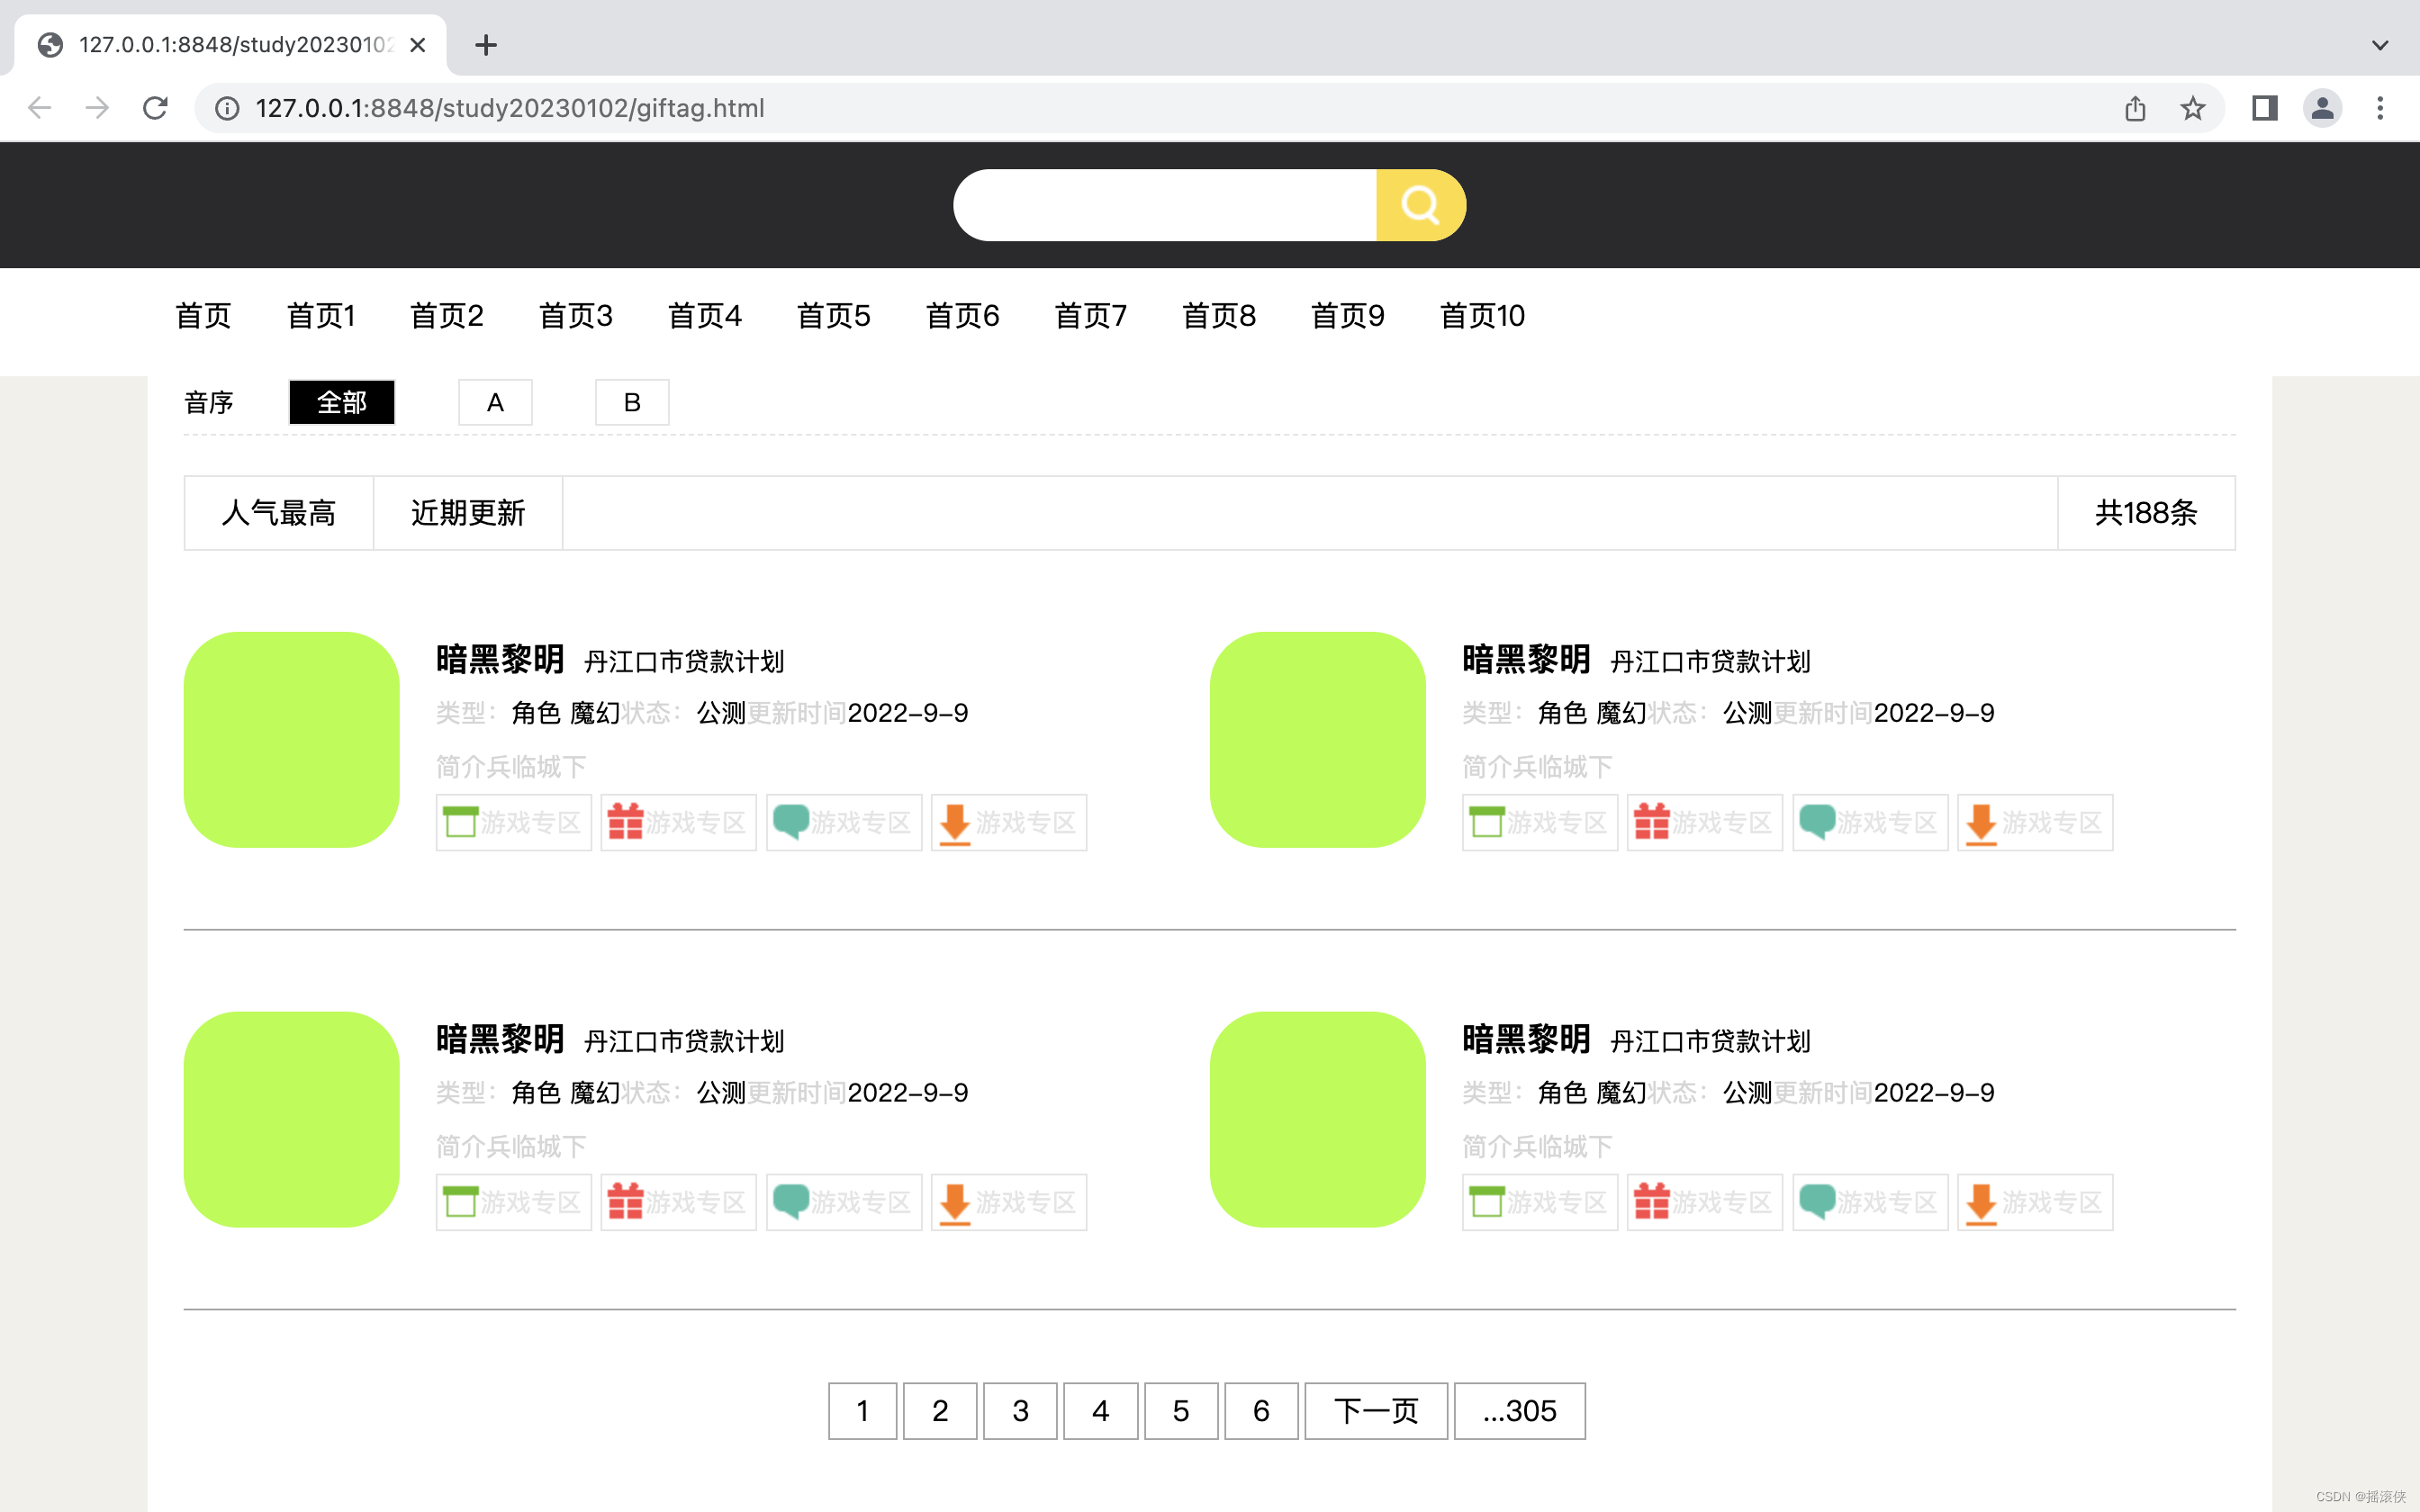This screenshot has width=2420, height=1512.
Task: Open the 首页 navigation item
Action: point(203,316)
